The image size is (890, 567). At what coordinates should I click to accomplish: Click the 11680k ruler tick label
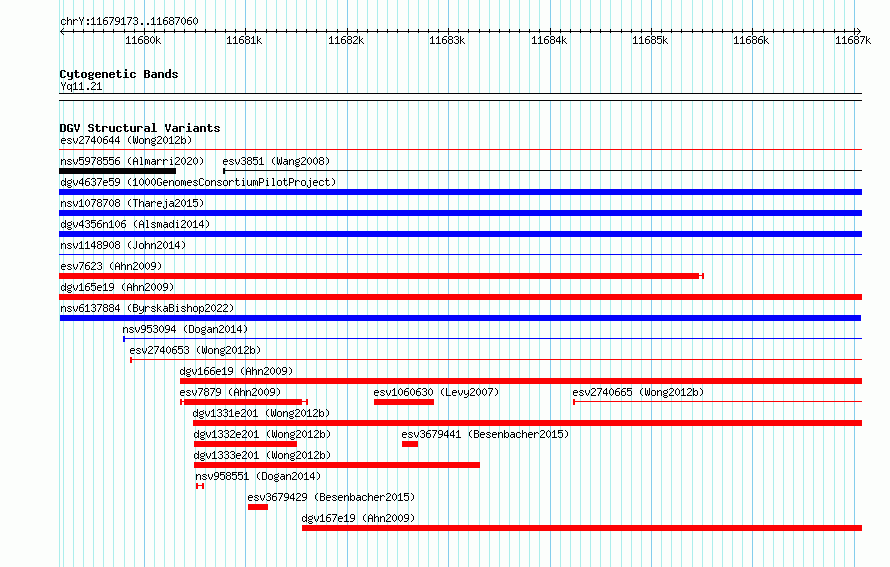tap(143, 40)
